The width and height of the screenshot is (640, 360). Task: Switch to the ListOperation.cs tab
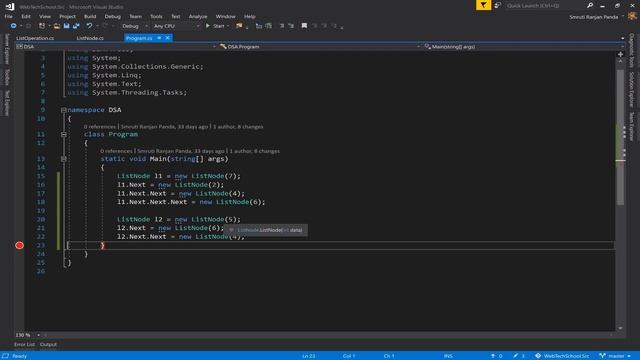(x=35, y=38)
